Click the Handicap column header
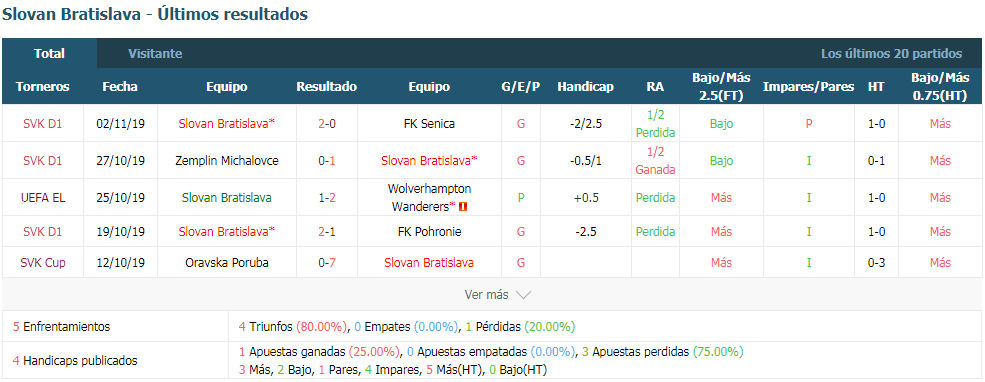985x382 pixels. [x=585, y=87]
